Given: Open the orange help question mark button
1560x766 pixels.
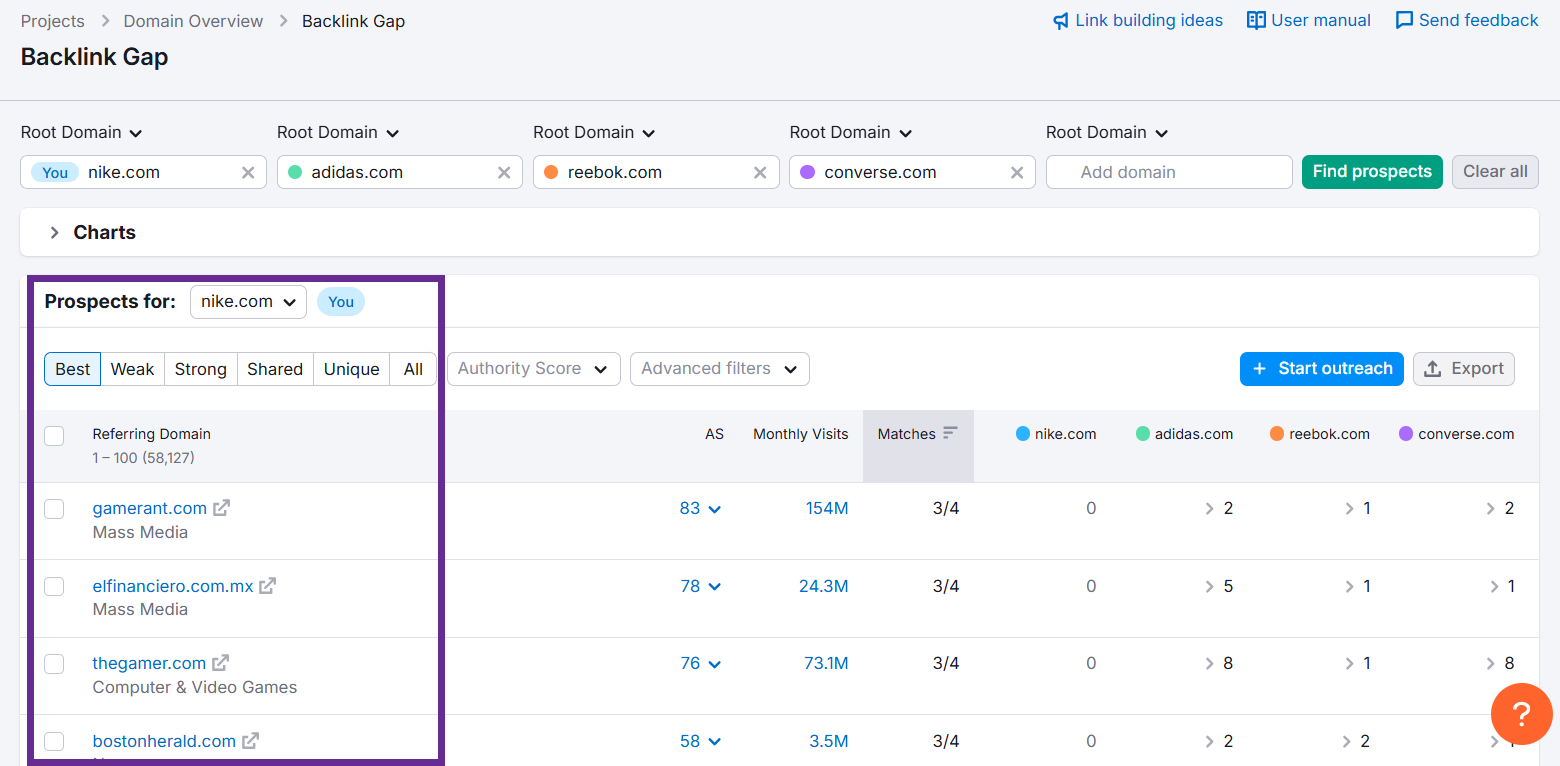Looking at the screenshot, I should point(1521,714).
